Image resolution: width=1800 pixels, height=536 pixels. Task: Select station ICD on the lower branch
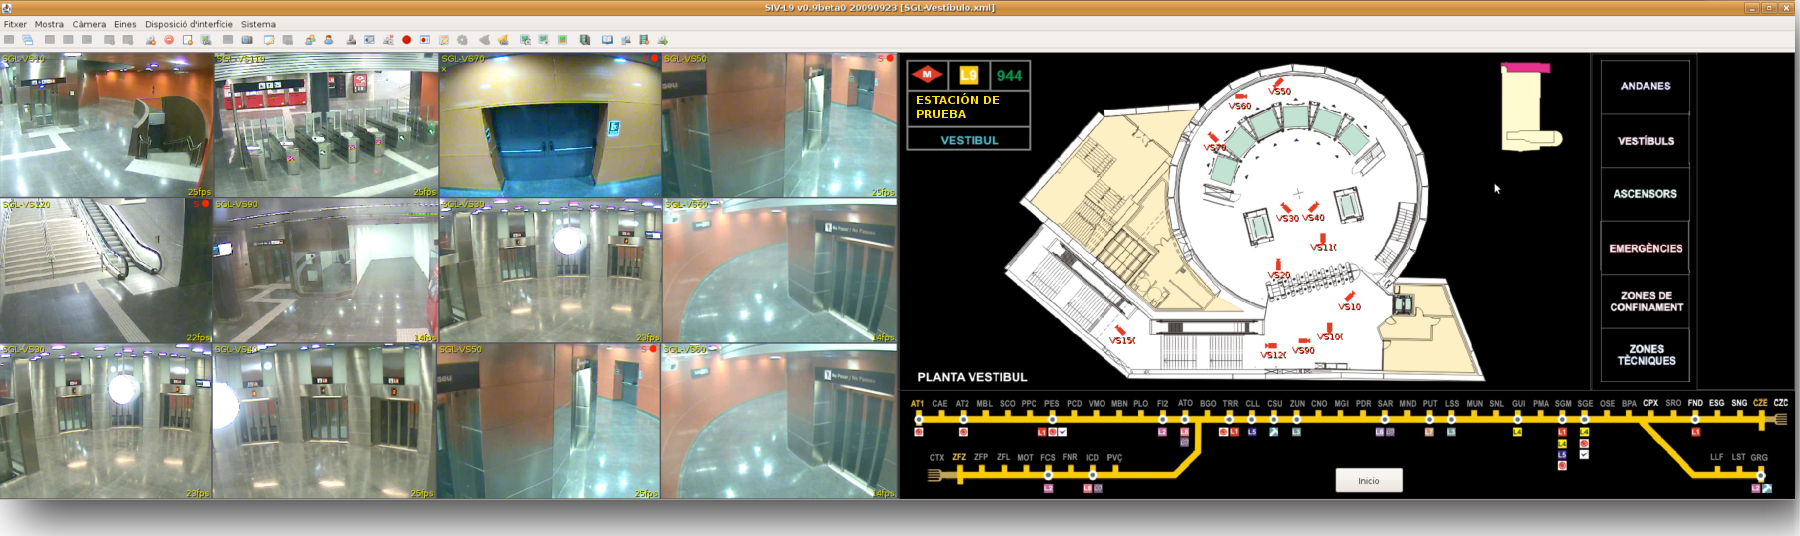[x=1092, y=458]
